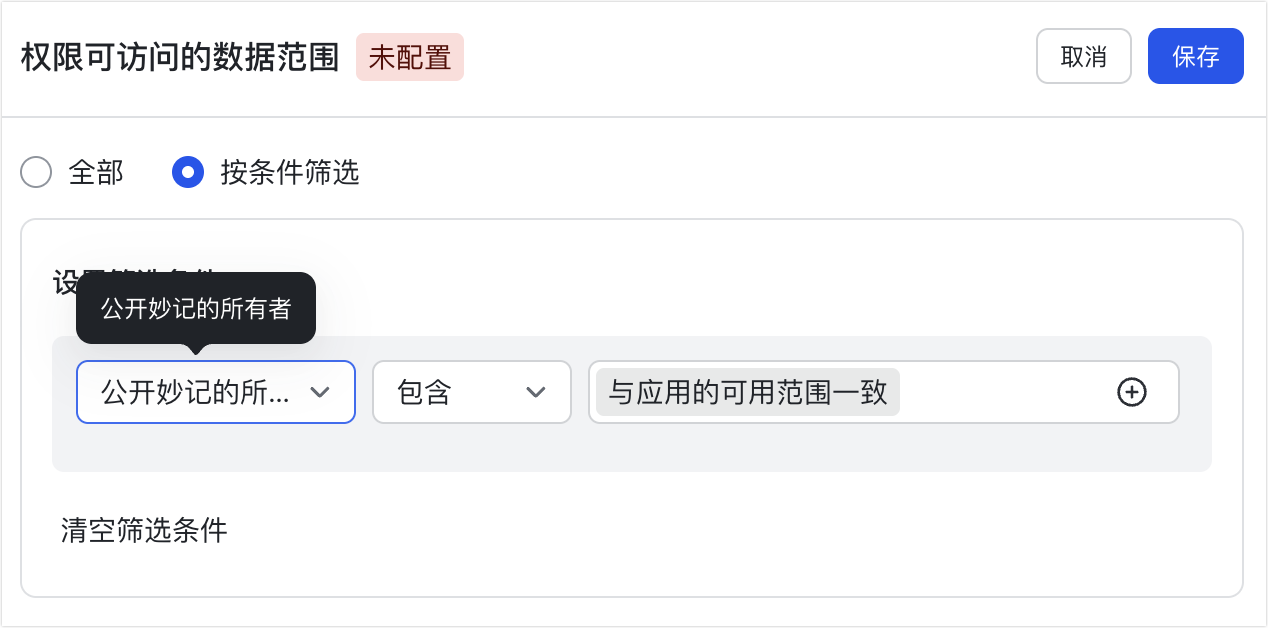1268x628 pixels.
Task: Click the 权限可访问的数据范围 title
Action: pos(181,58)
